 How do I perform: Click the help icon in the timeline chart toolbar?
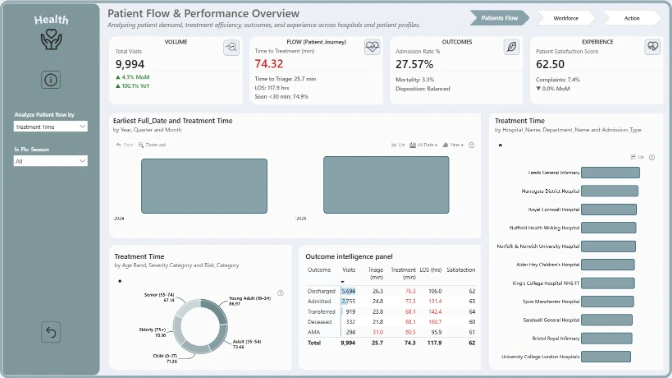pyautogui.click(x=471, y=145)
